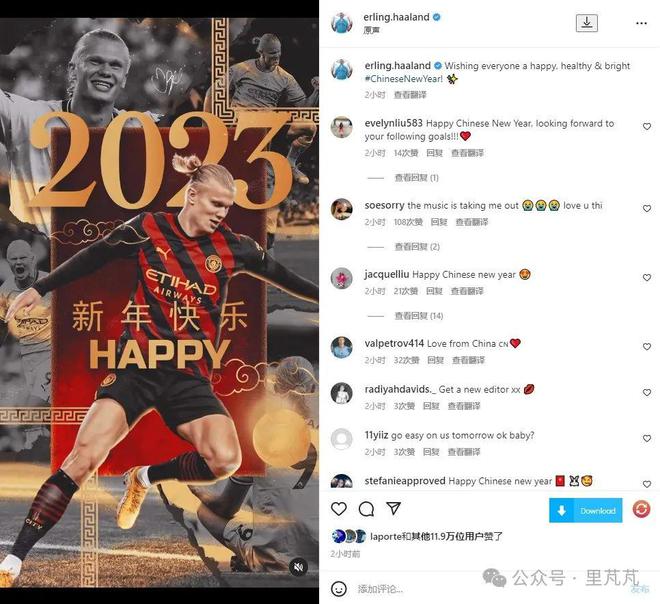Like soesorry's comment with its heart
The image size is (660, 604).
tap(647, 208)
